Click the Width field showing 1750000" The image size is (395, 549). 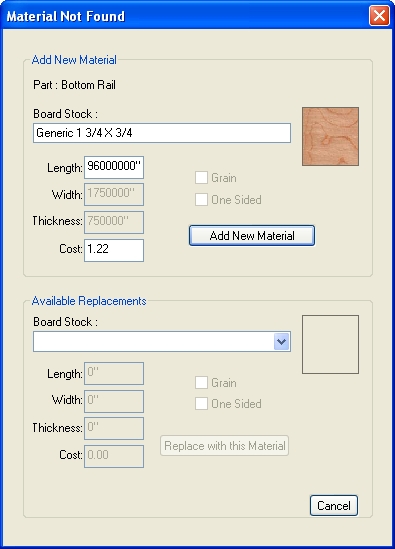pos(114,194)
